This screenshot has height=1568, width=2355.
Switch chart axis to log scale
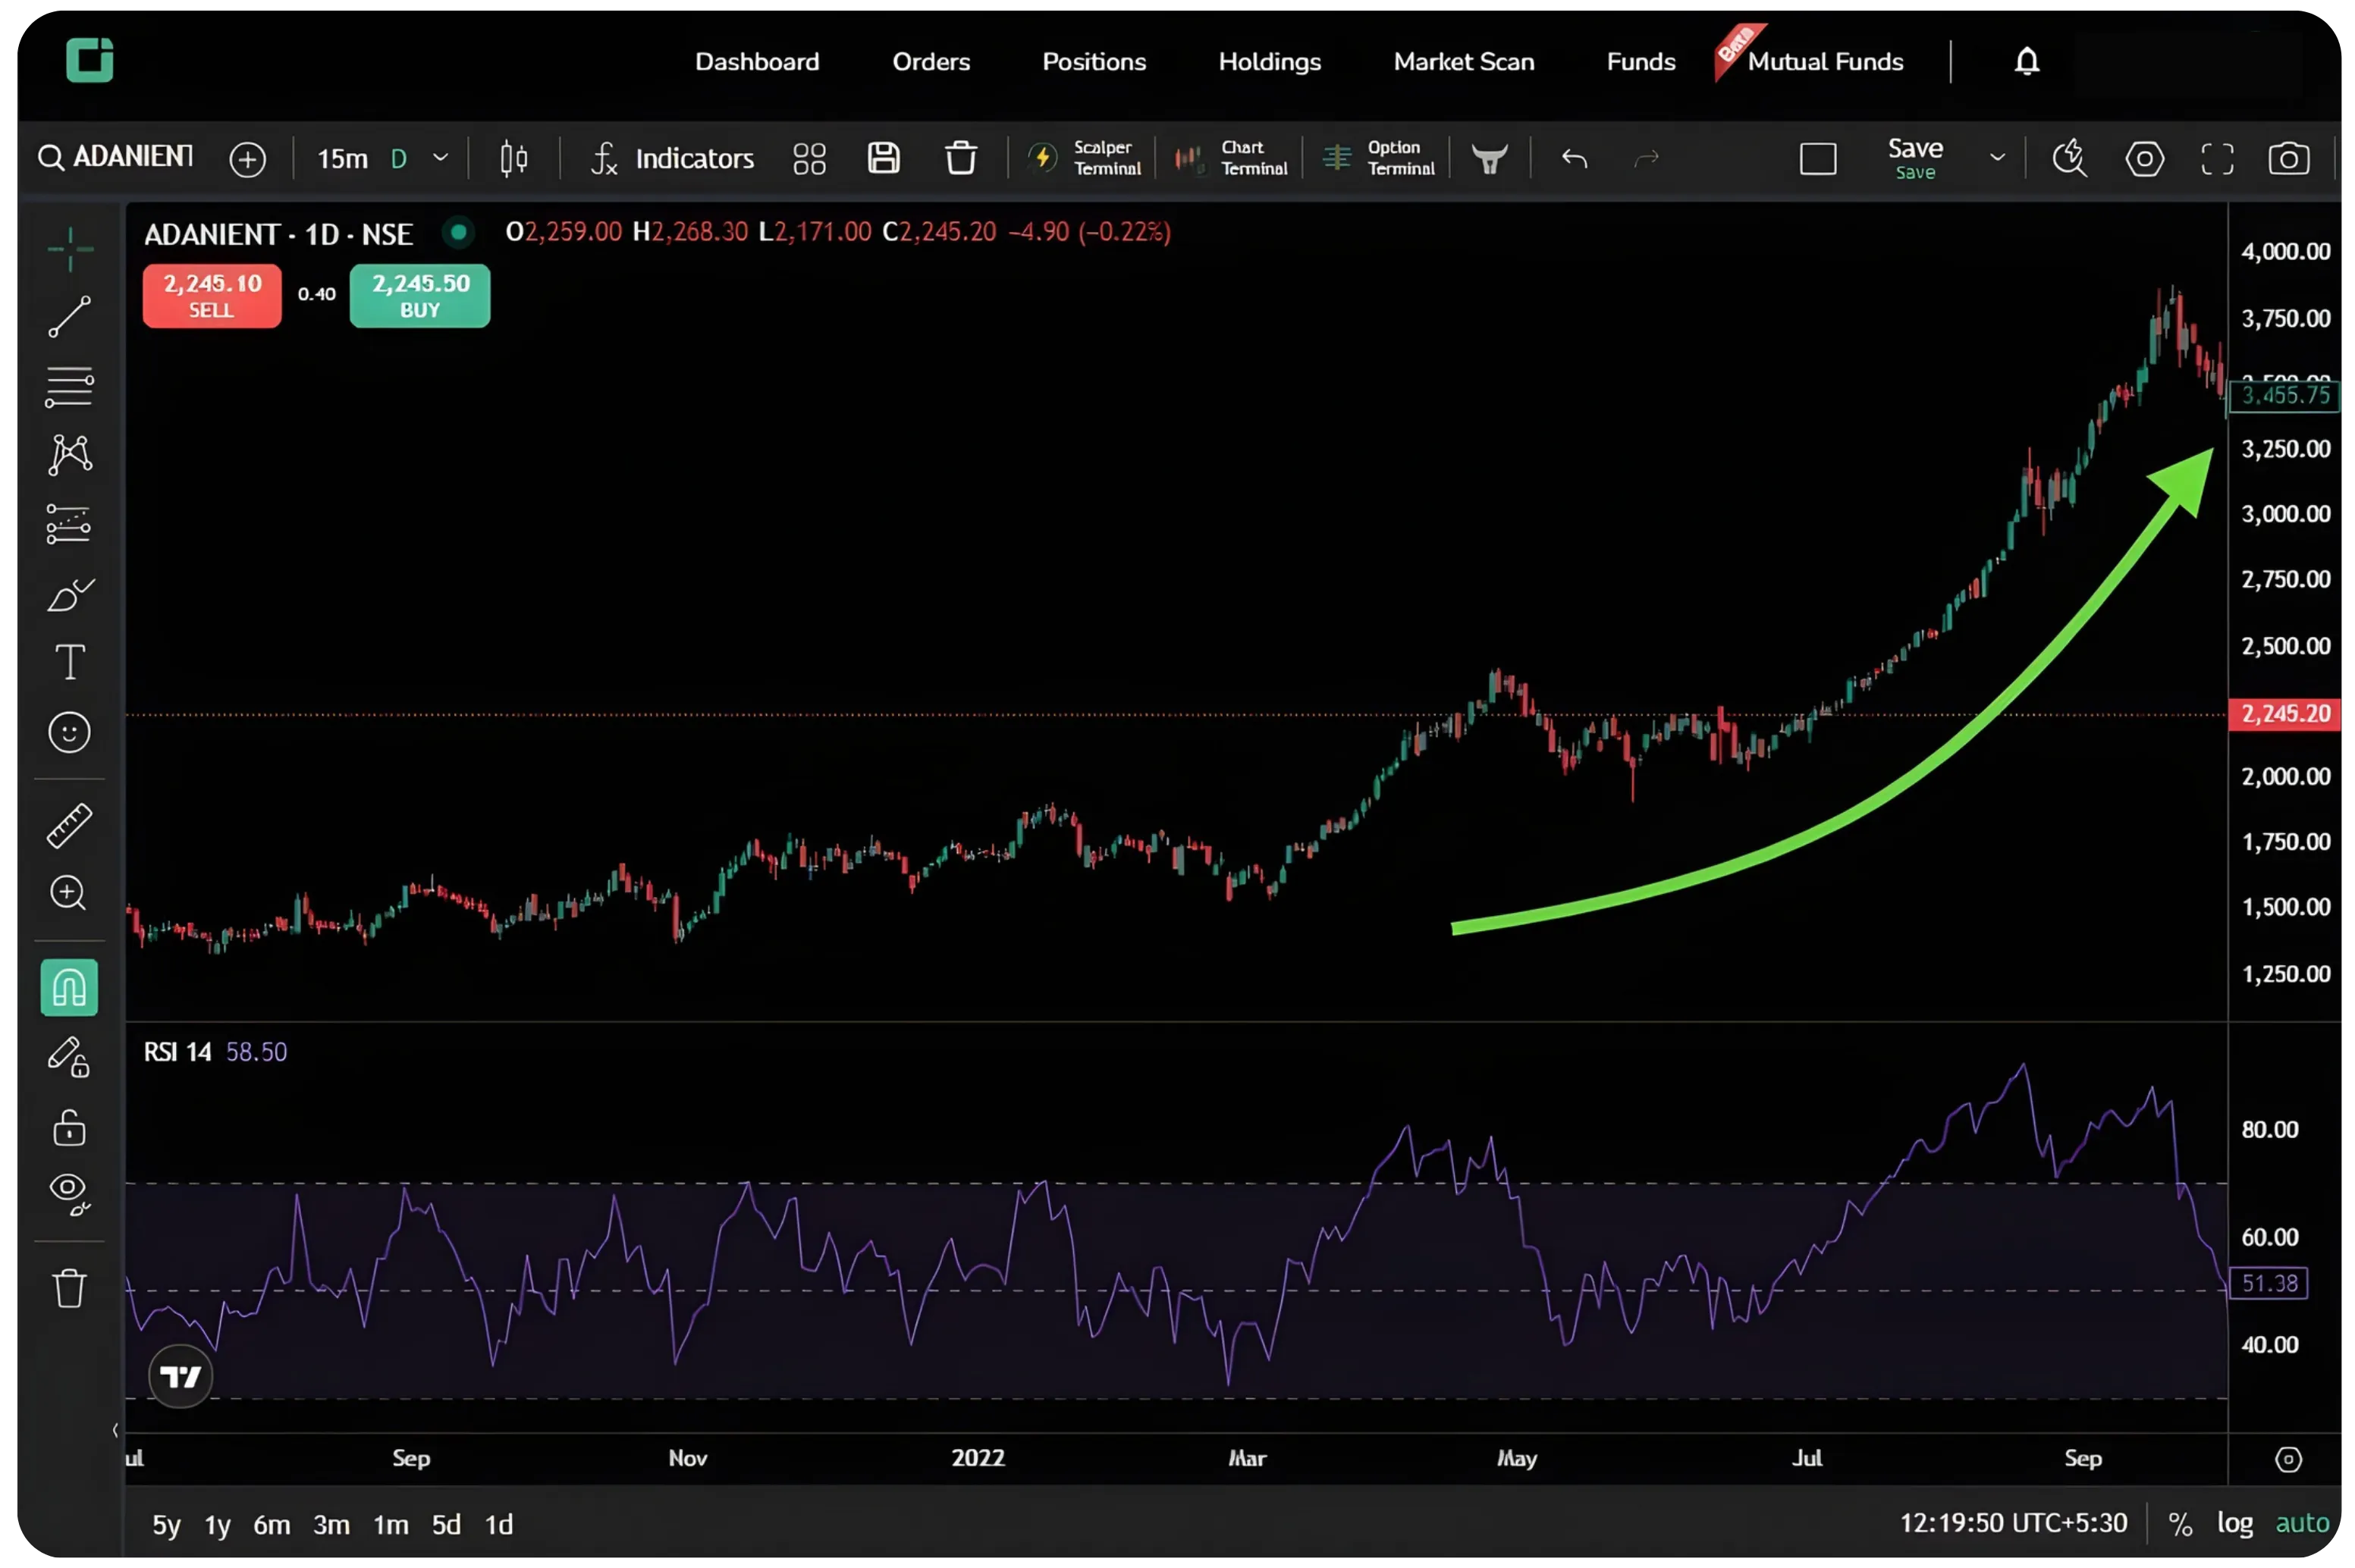click(x=2234, y=1523)
